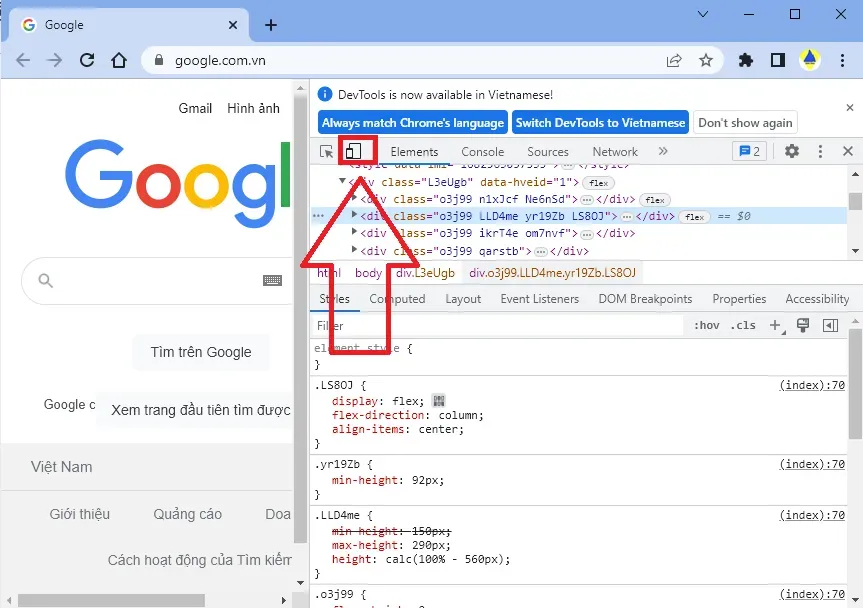Open the on-screen keyboard icon in search box
This screenshot has width=863, height=608.
tap(272, 281)
